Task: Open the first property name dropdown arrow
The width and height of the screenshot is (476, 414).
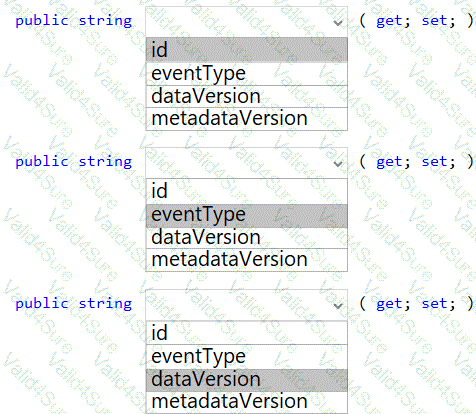Action: pyautogui.click(x=338, y=23)
